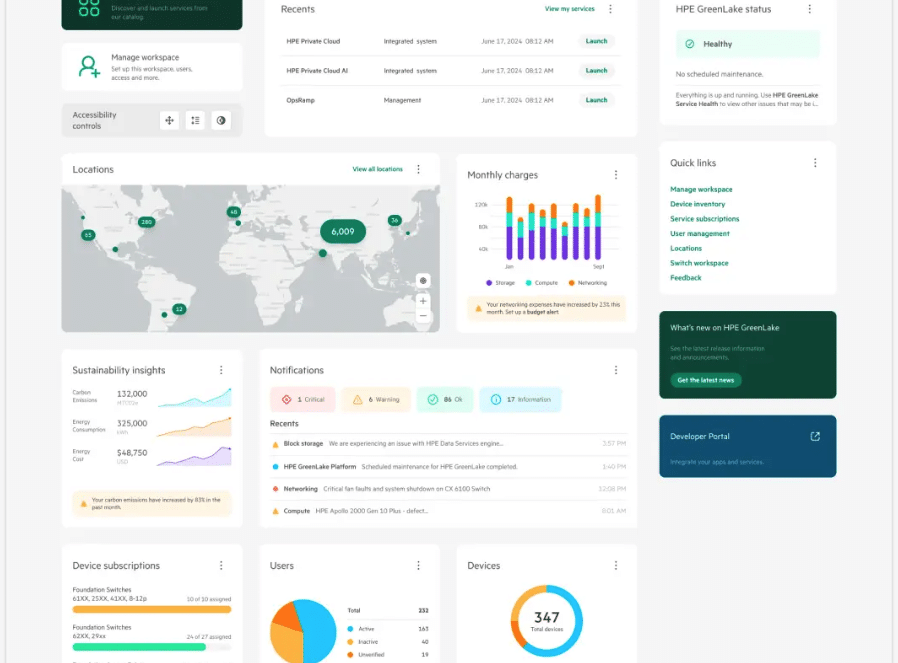Open the HPE GreenLake Platform notification
This screenshot has width=898, height=663.
448,467
